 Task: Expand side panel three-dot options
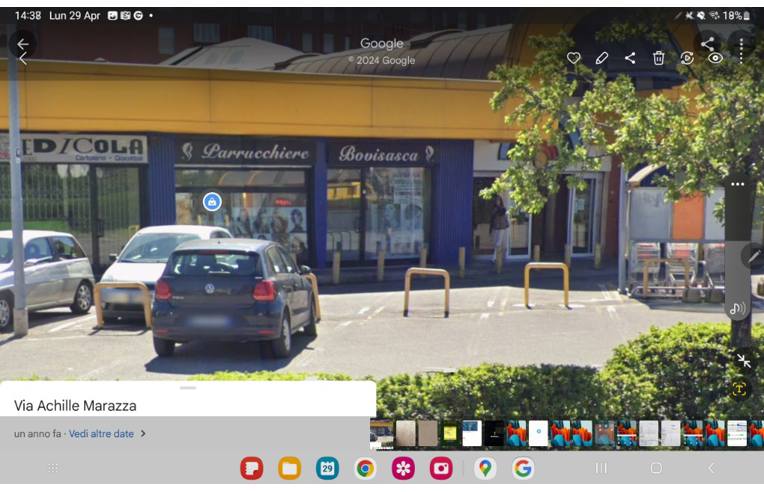738,185
